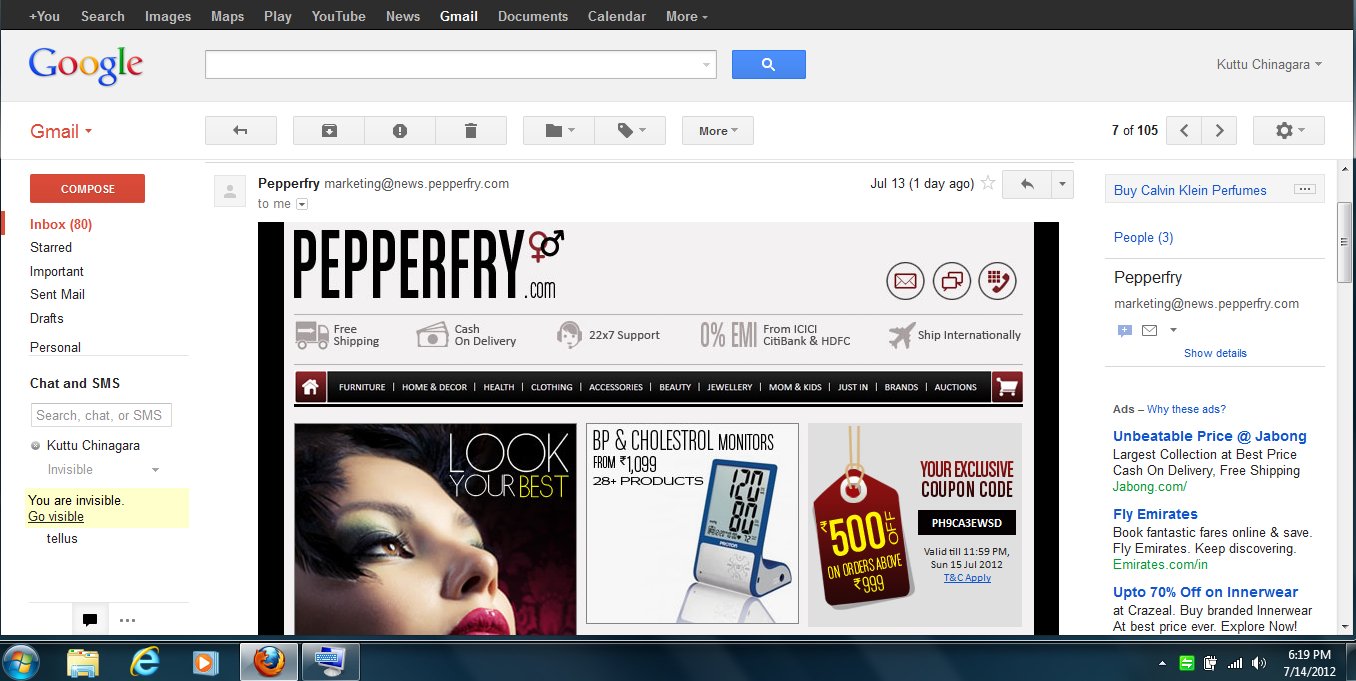1356x681 pixels.
Task: Expand the settings gear menu
Action: tap(1288, 131)
